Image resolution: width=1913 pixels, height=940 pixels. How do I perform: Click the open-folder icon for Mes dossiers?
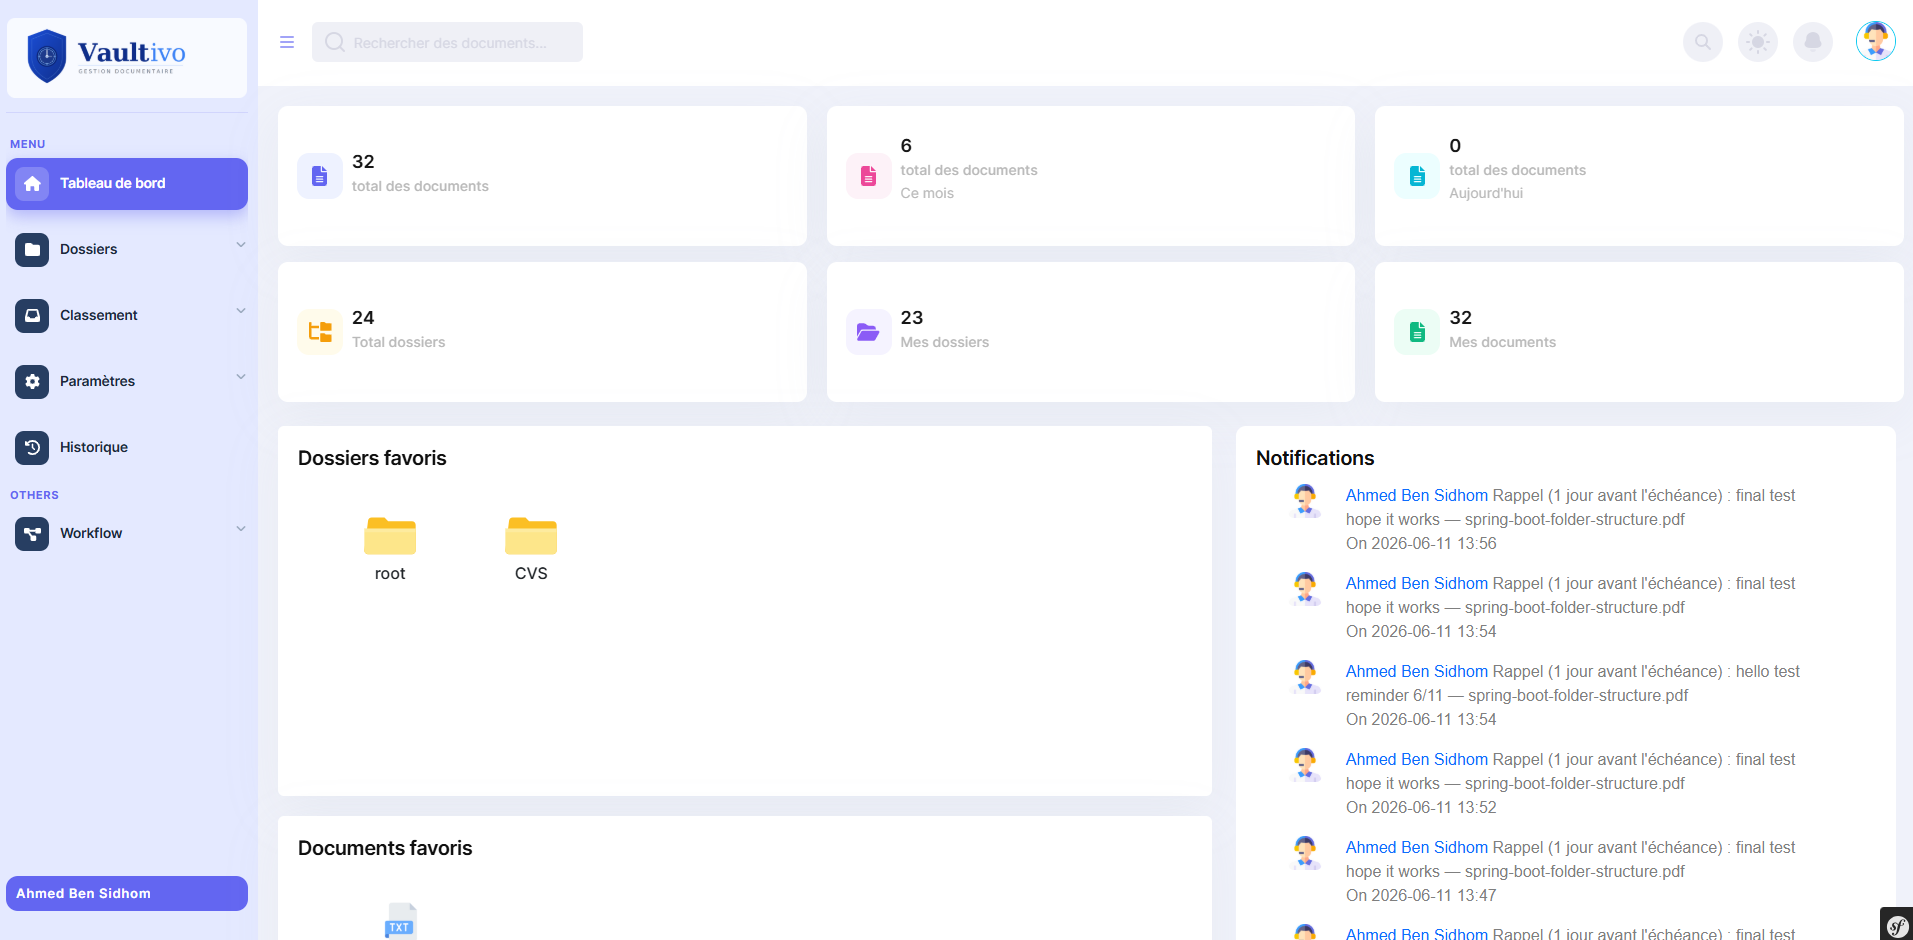[868, 332]
